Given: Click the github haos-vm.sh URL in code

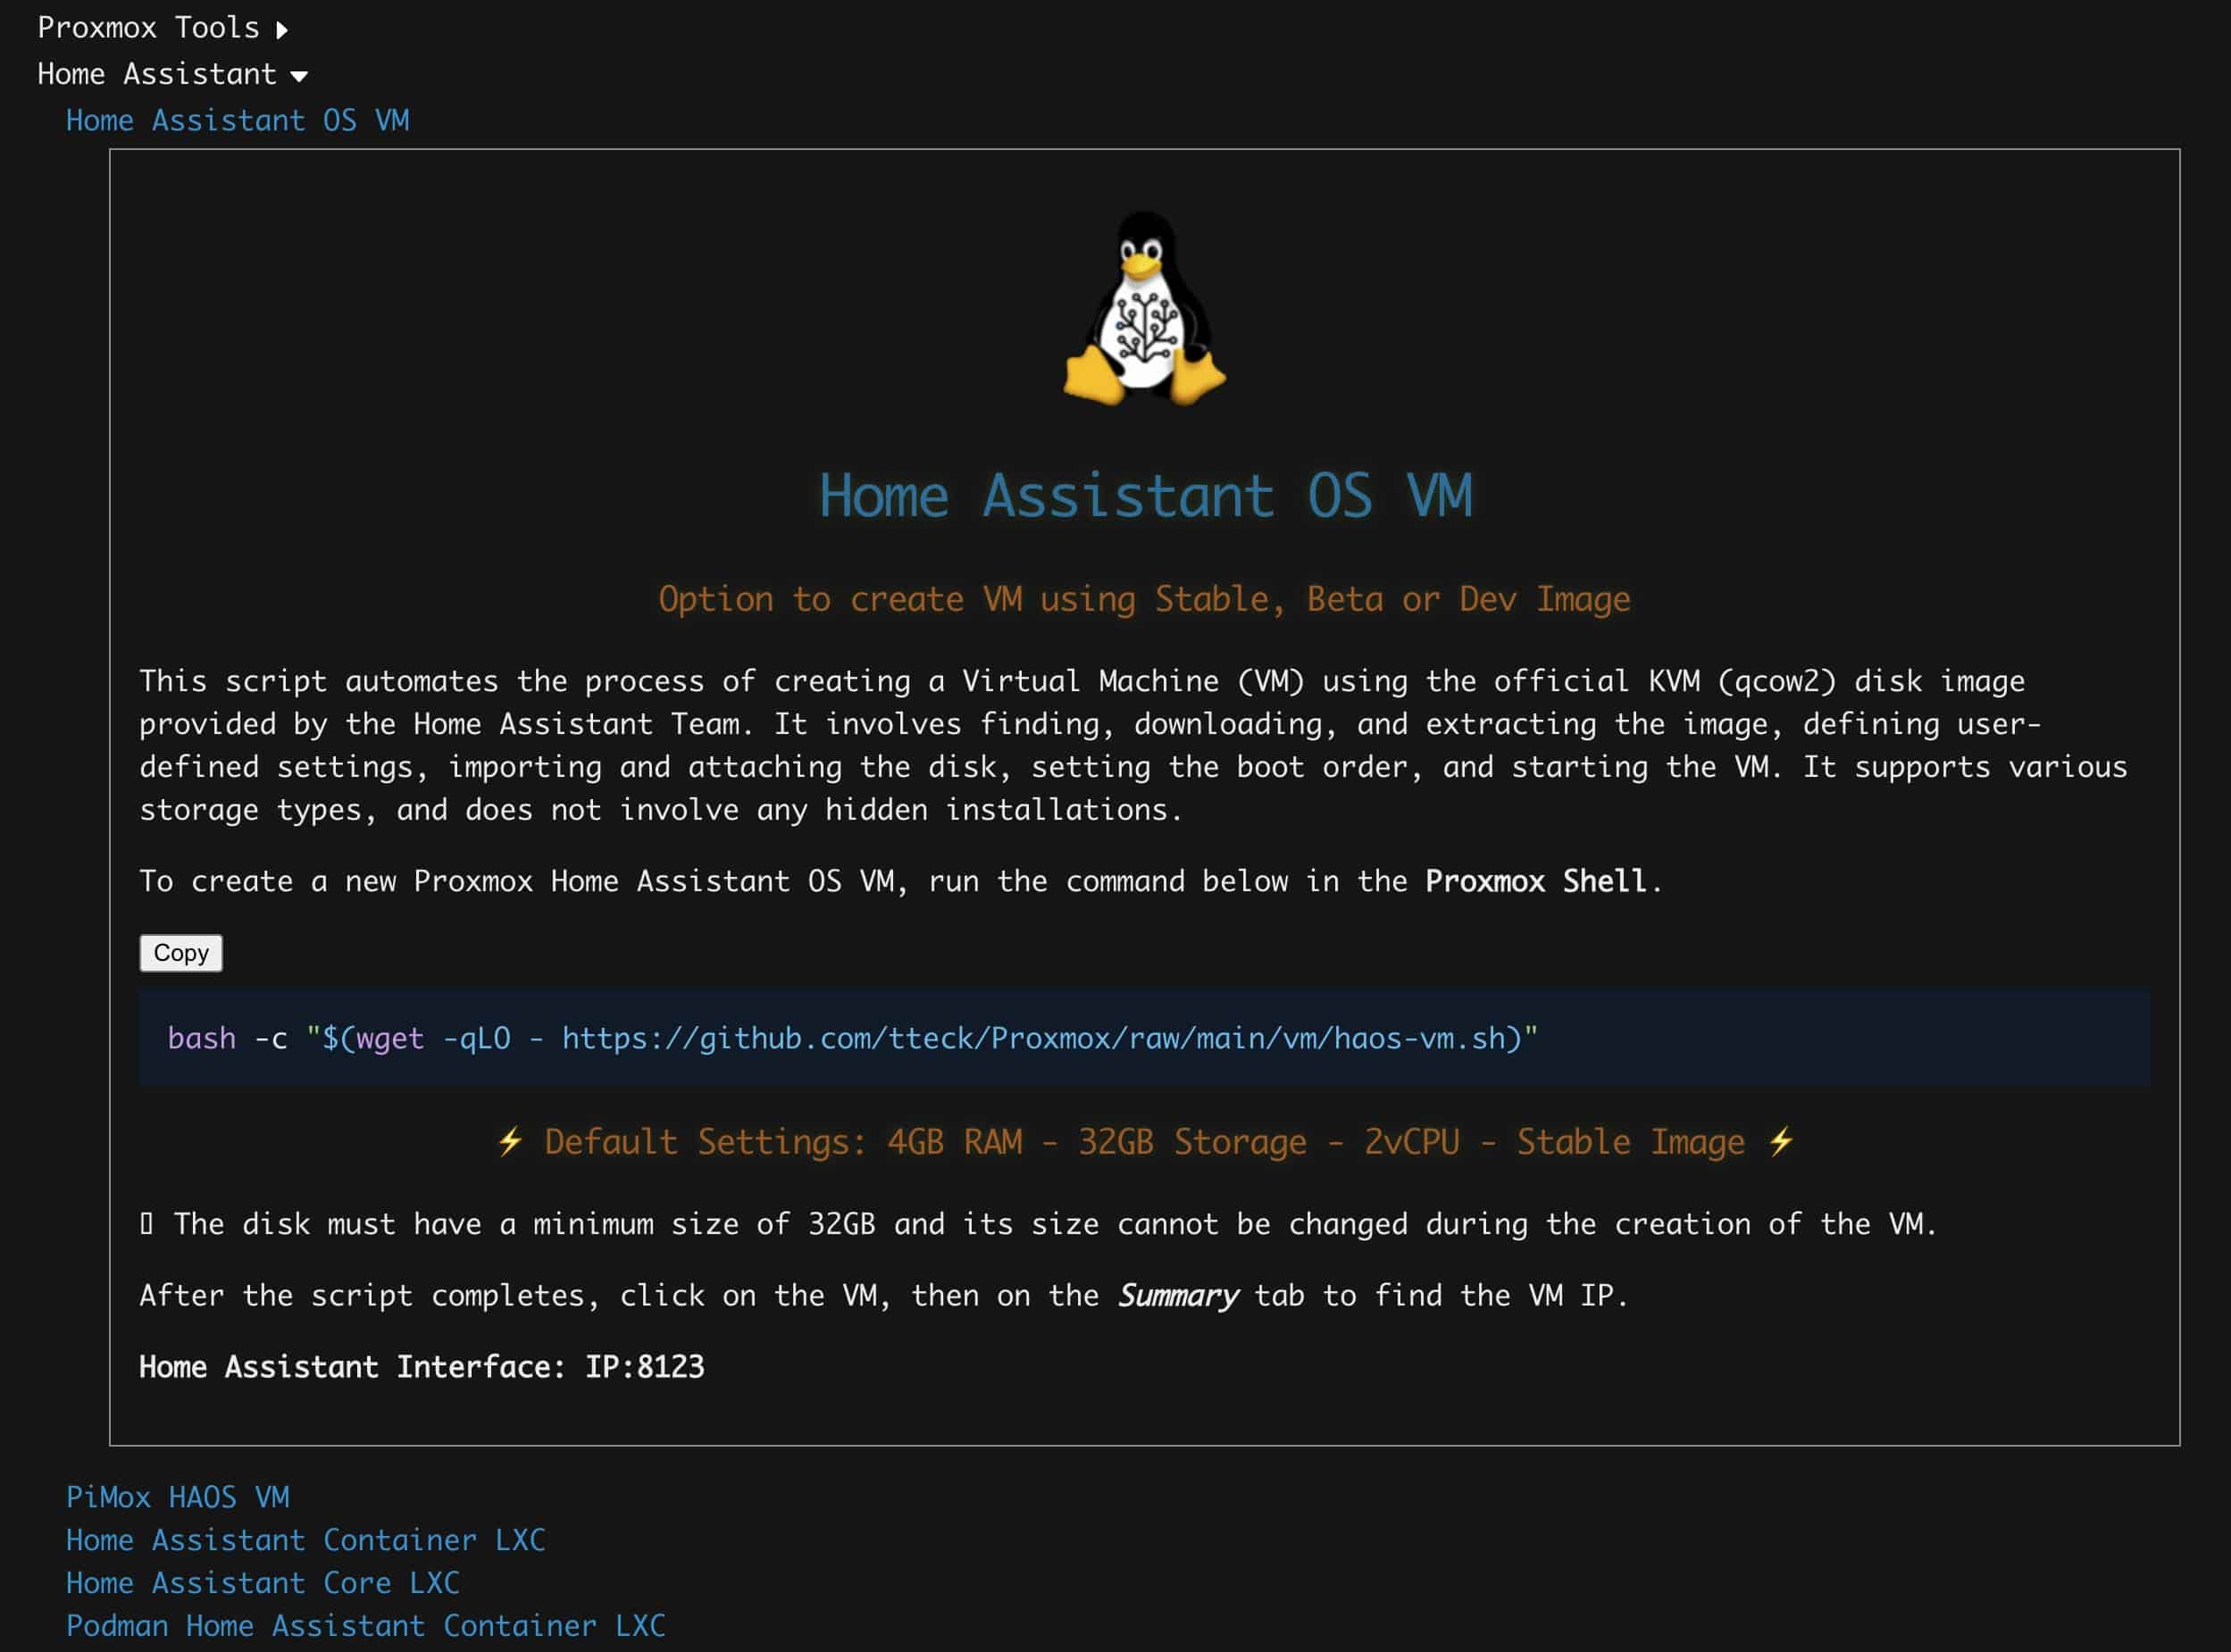Looking at the screenshot, I should coord(1040,1038).
